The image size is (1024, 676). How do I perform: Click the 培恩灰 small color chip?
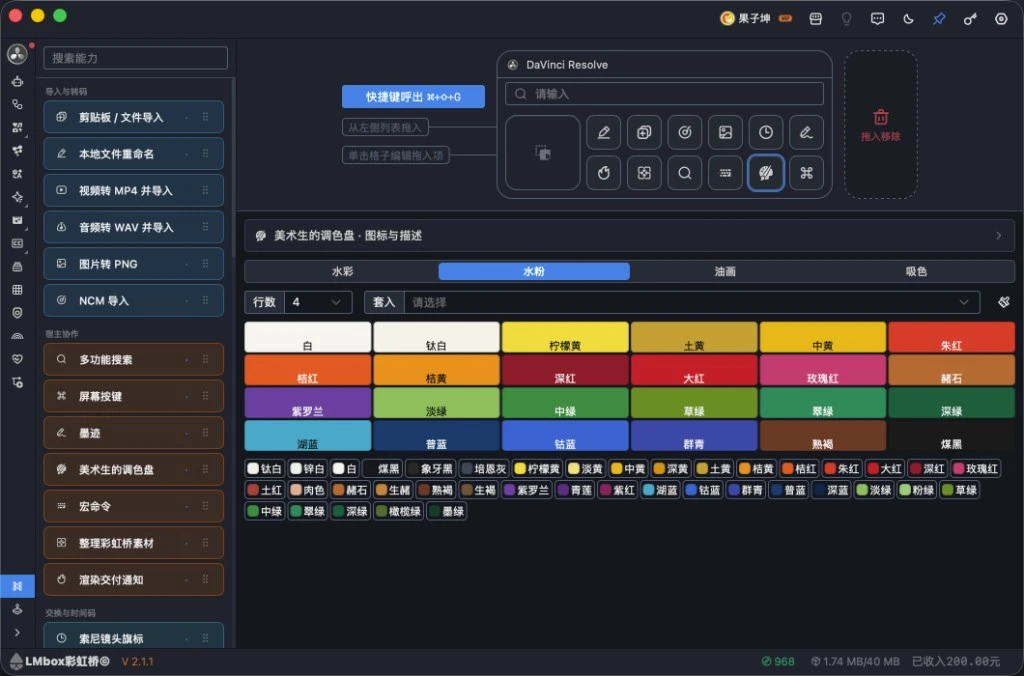tap(484, 469)
